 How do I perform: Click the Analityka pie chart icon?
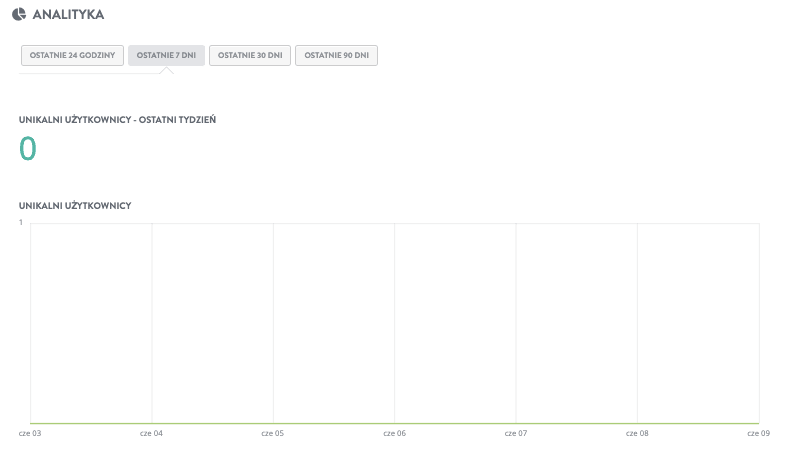click(19, 14)
